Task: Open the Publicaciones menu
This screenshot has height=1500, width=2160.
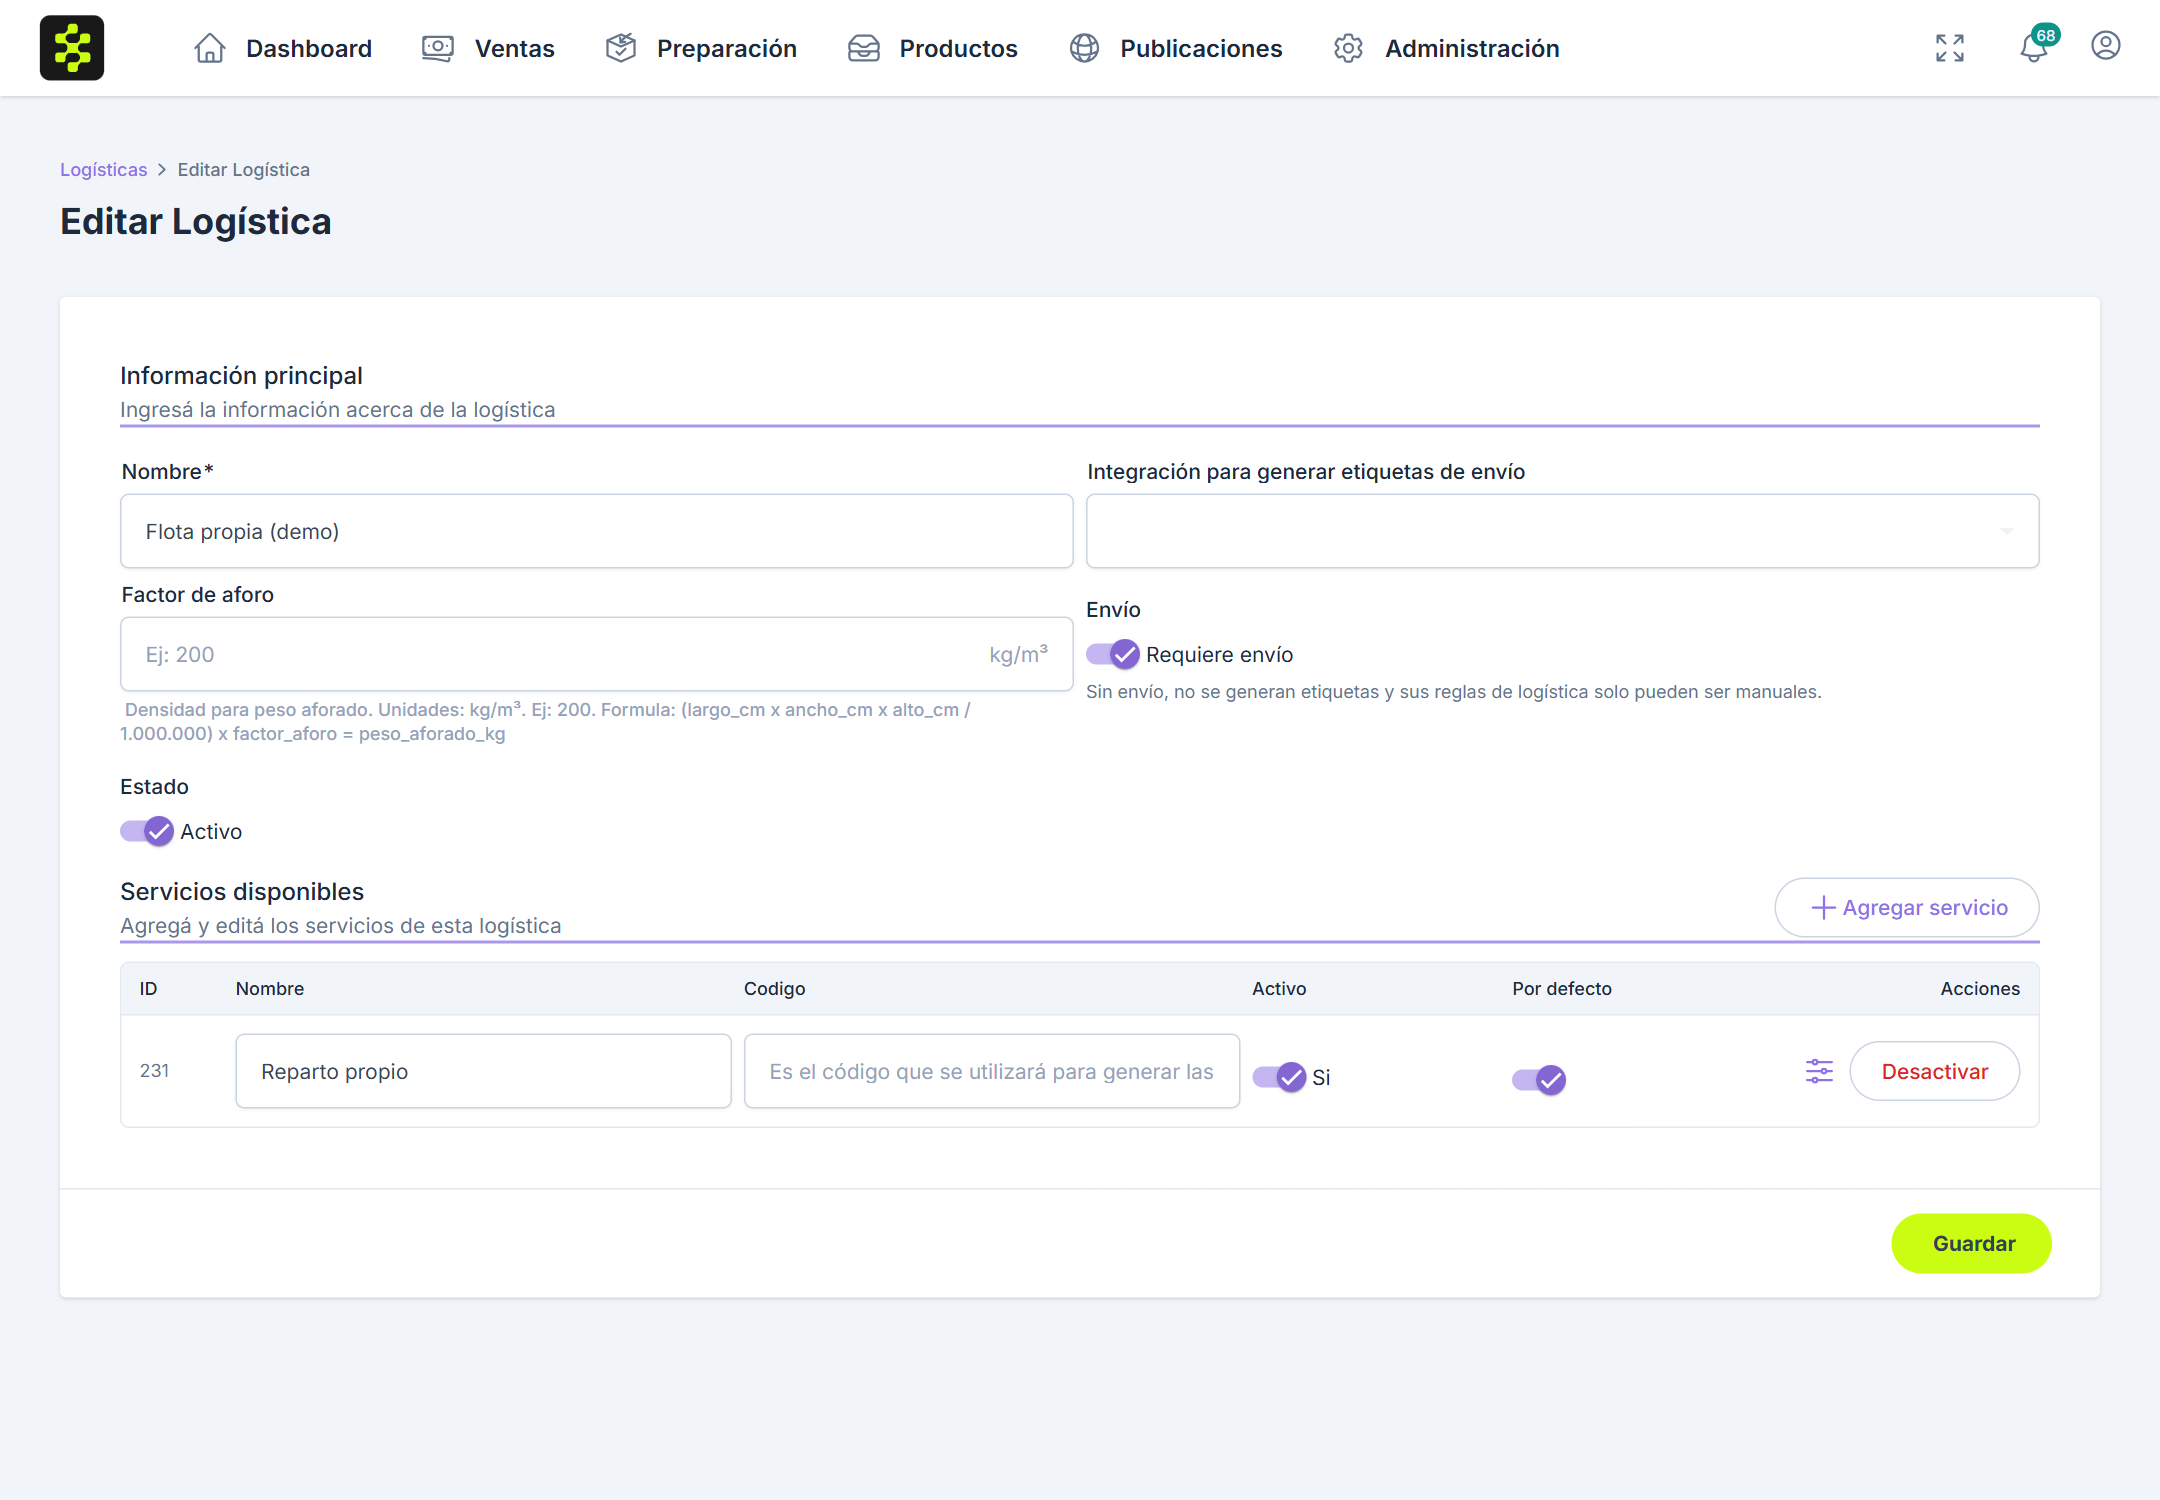Action: tap(1175, 48)
